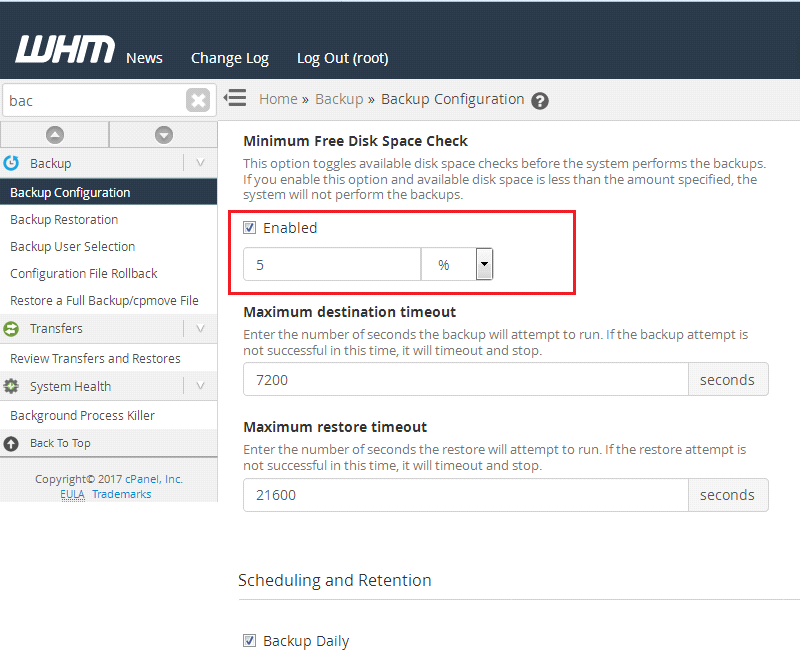Click the sidebar scroll up arrow
The width and height of the screenshot is (800, 661).
point(55,135)
